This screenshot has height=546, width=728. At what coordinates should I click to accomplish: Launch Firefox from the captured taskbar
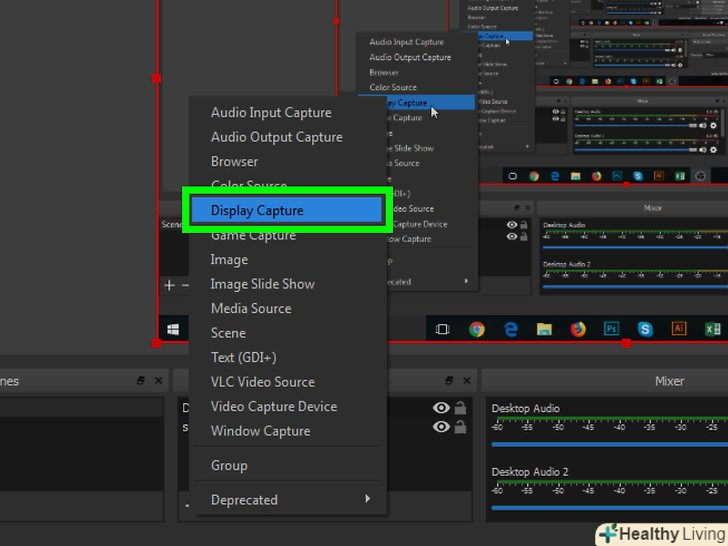(x=578, y=328)
